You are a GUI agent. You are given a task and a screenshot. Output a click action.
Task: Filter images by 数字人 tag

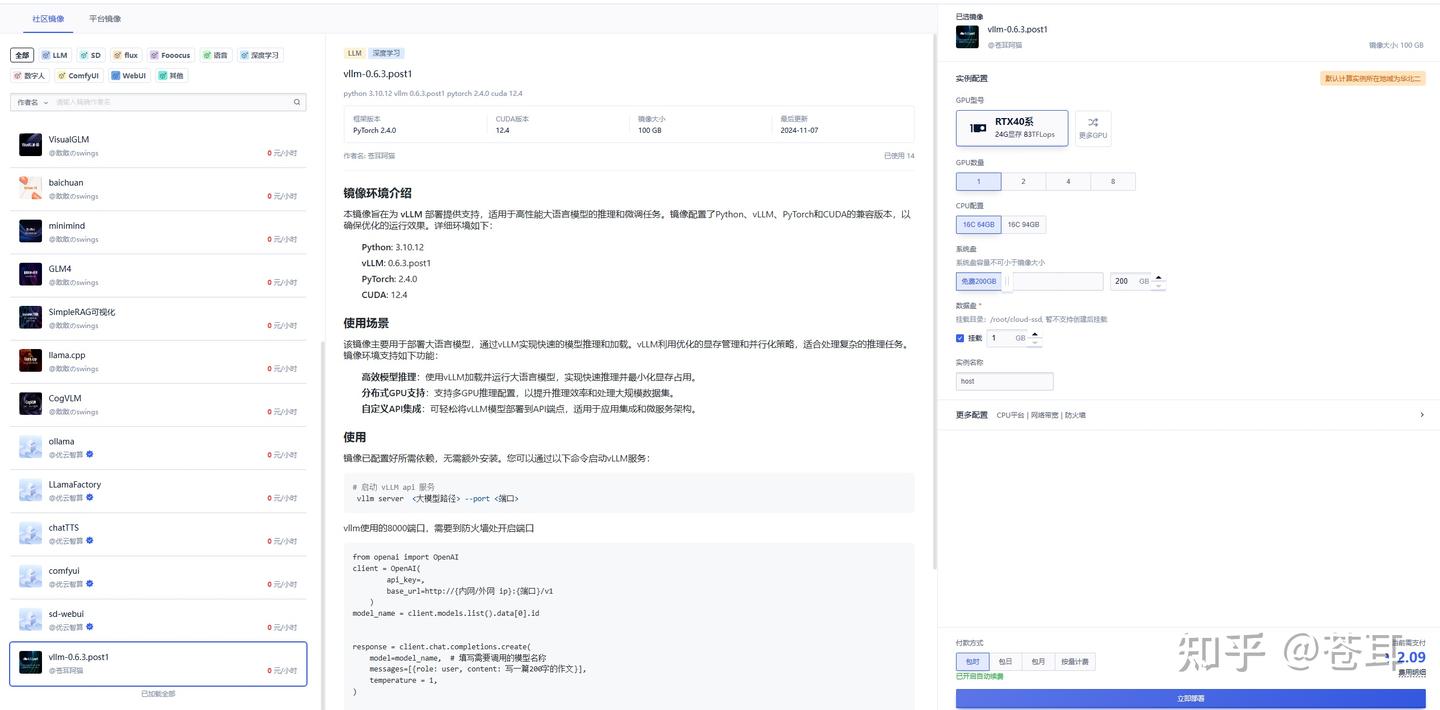coord(30,75)
